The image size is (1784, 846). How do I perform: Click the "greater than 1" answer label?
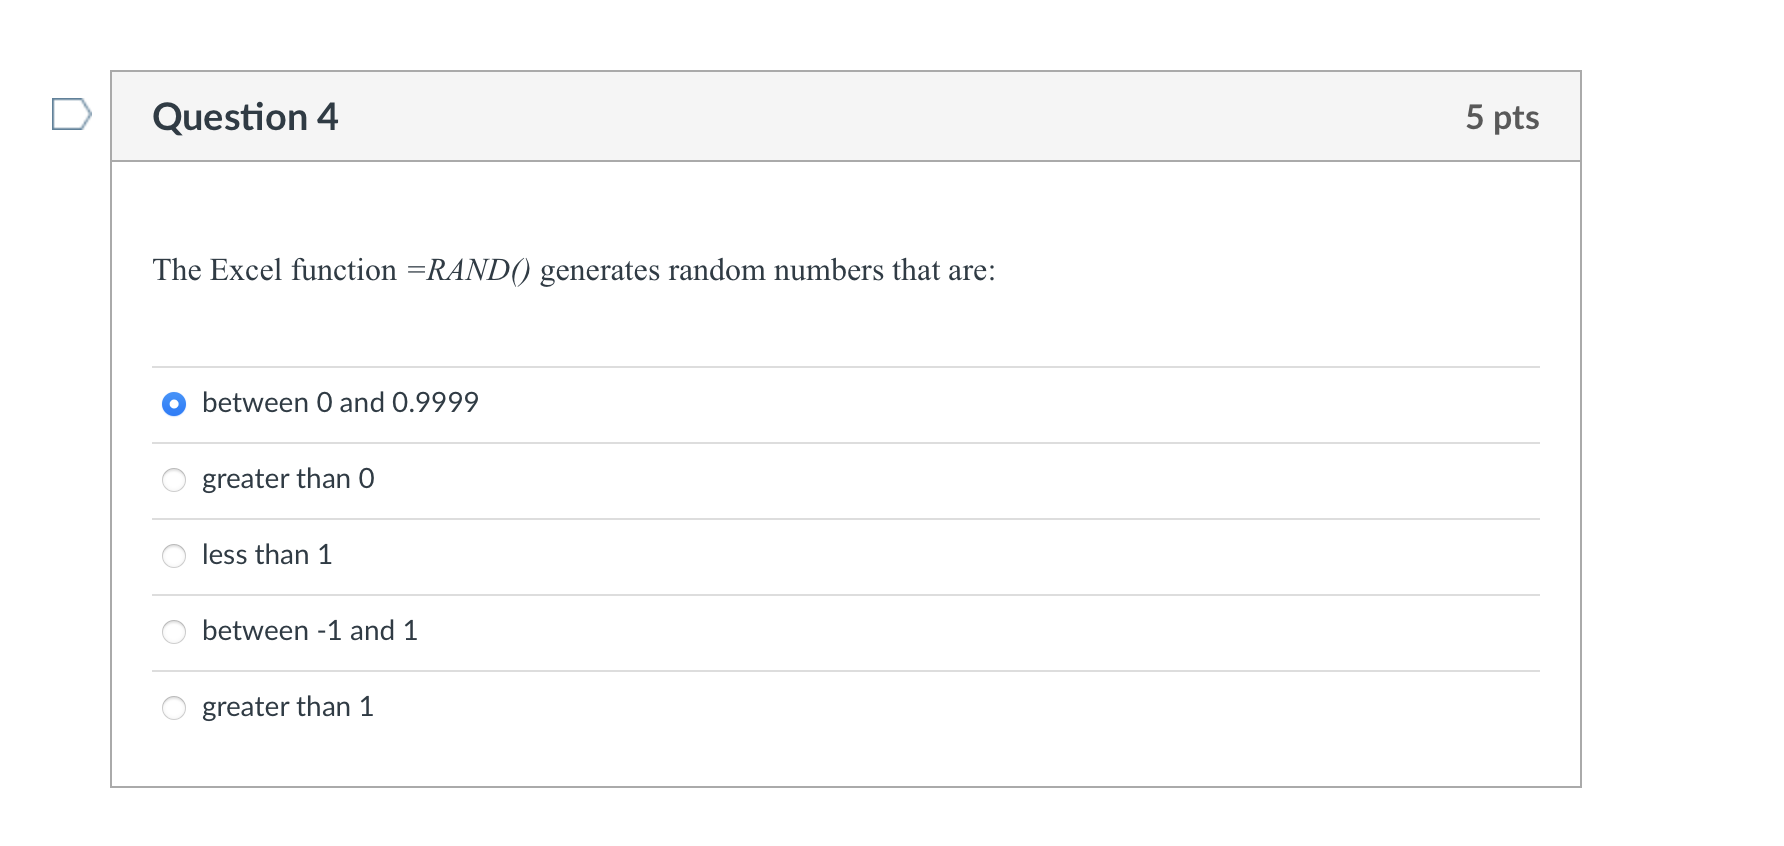(x=287, y=707)
